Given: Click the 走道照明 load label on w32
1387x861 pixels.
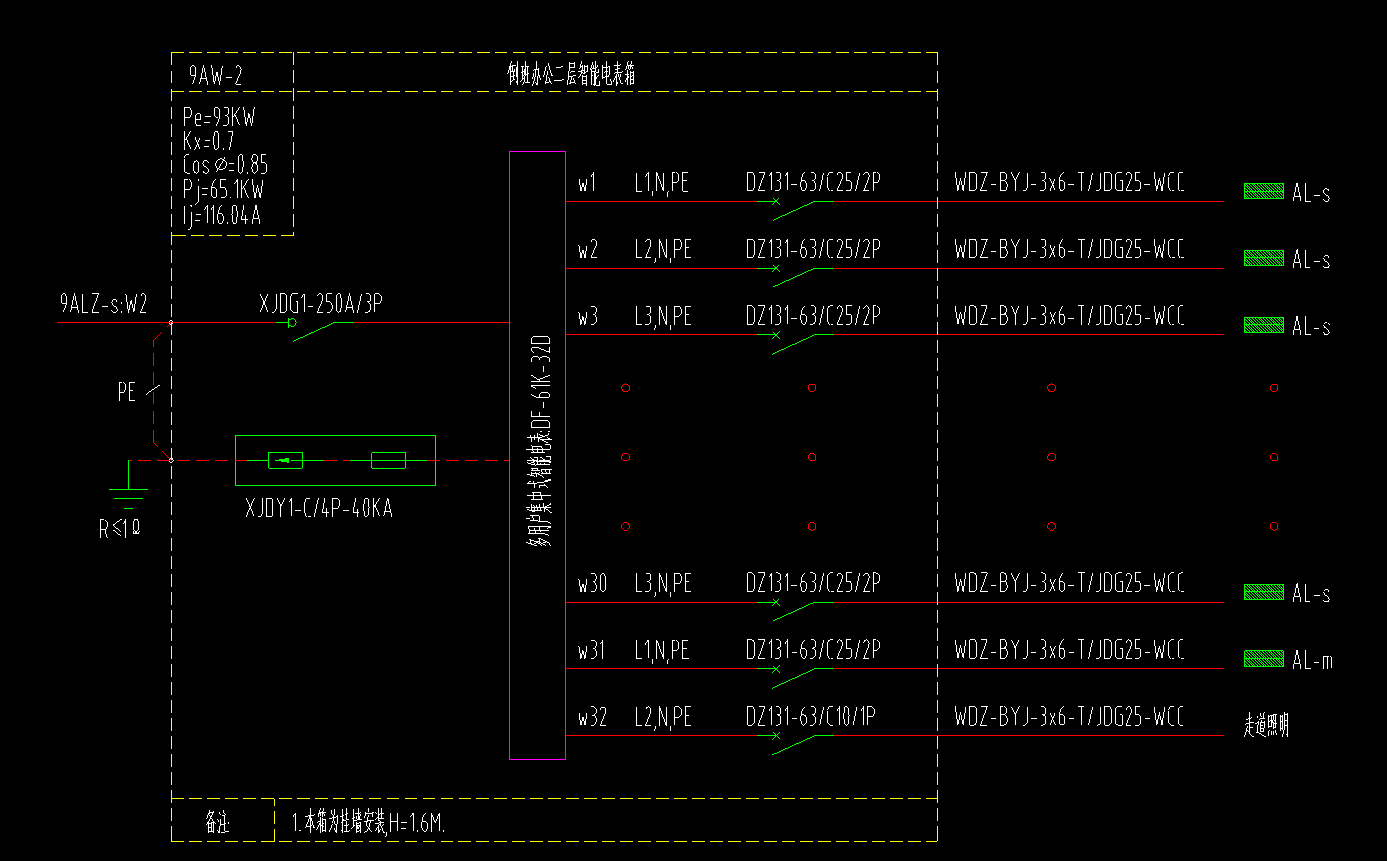Looking at the screenshot, I should [1266, 727].
